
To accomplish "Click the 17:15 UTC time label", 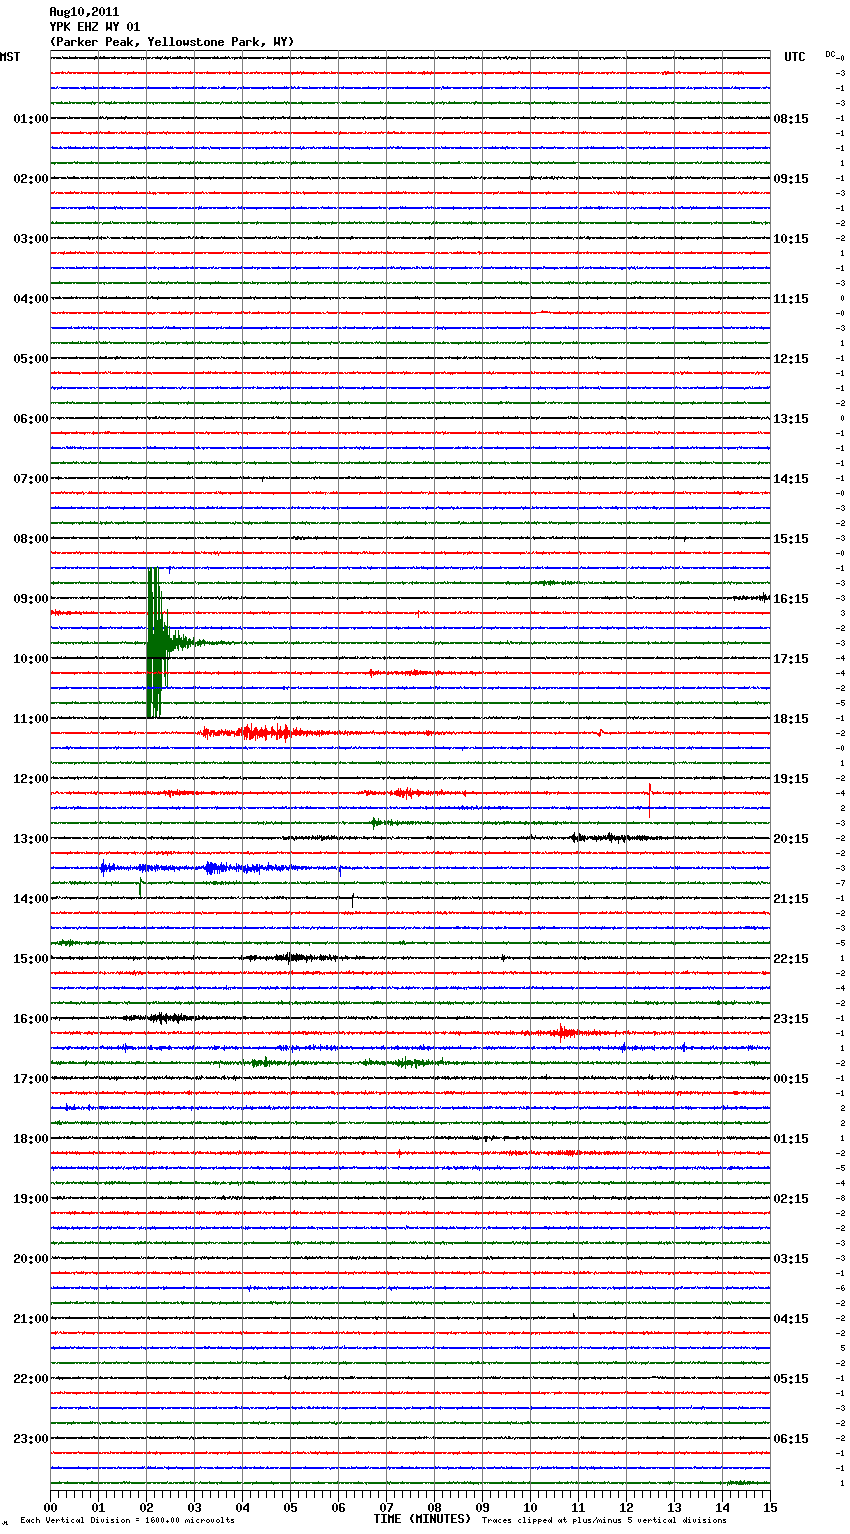I will (791, 659).
